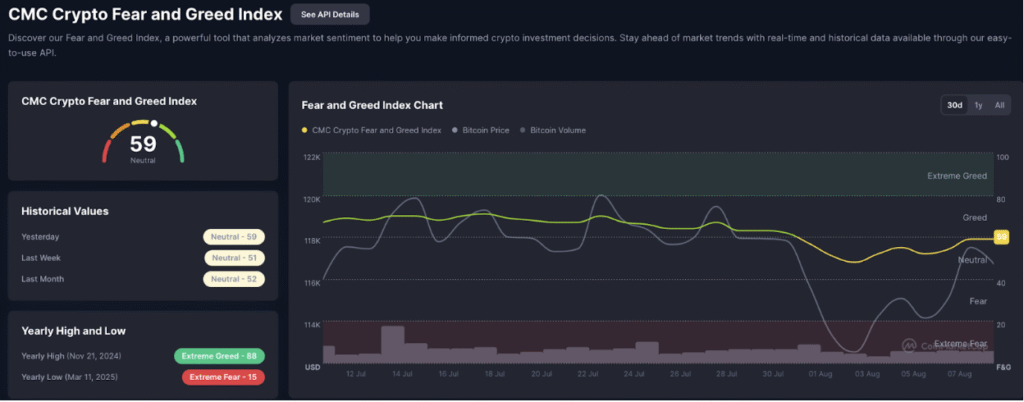Click the Historical Values heading

(65, 211)
